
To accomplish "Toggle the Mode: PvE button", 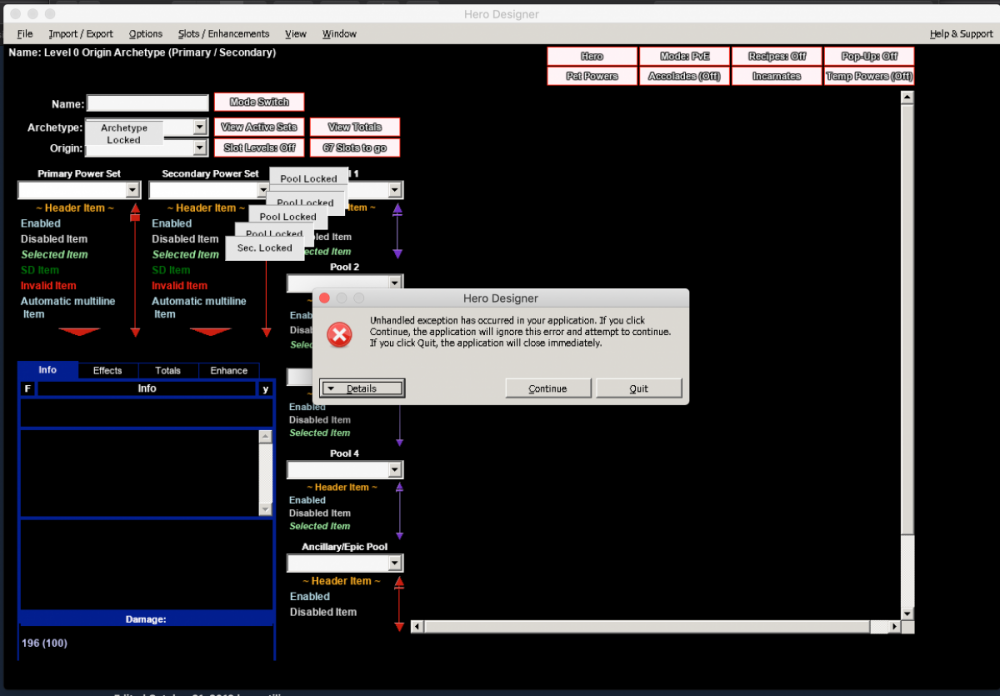I will point(684,57).
